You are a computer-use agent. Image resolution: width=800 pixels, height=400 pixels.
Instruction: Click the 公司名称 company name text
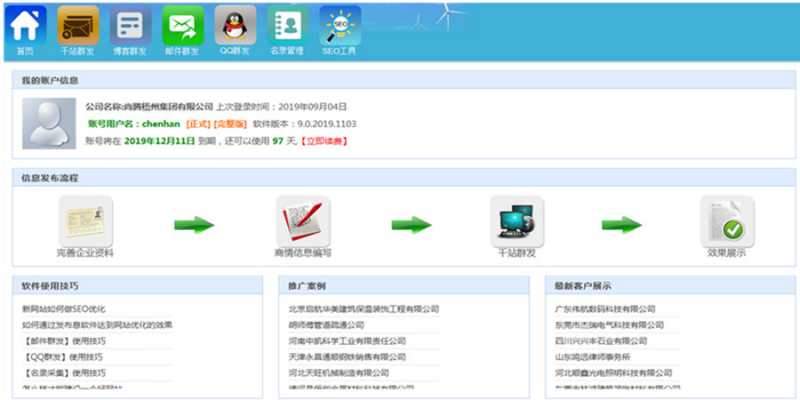(149, 107)
